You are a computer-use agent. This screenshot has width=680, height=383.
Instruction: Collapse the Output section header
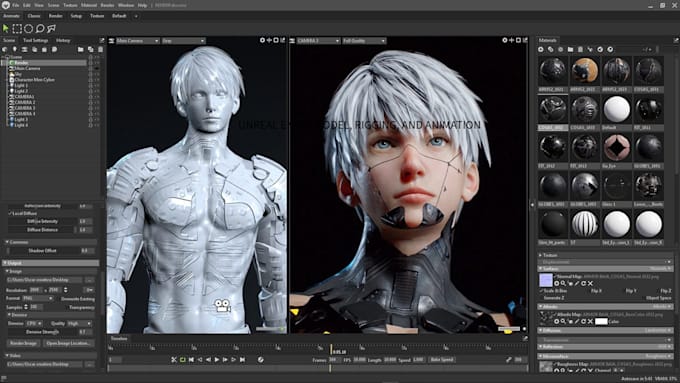(51, 263)
